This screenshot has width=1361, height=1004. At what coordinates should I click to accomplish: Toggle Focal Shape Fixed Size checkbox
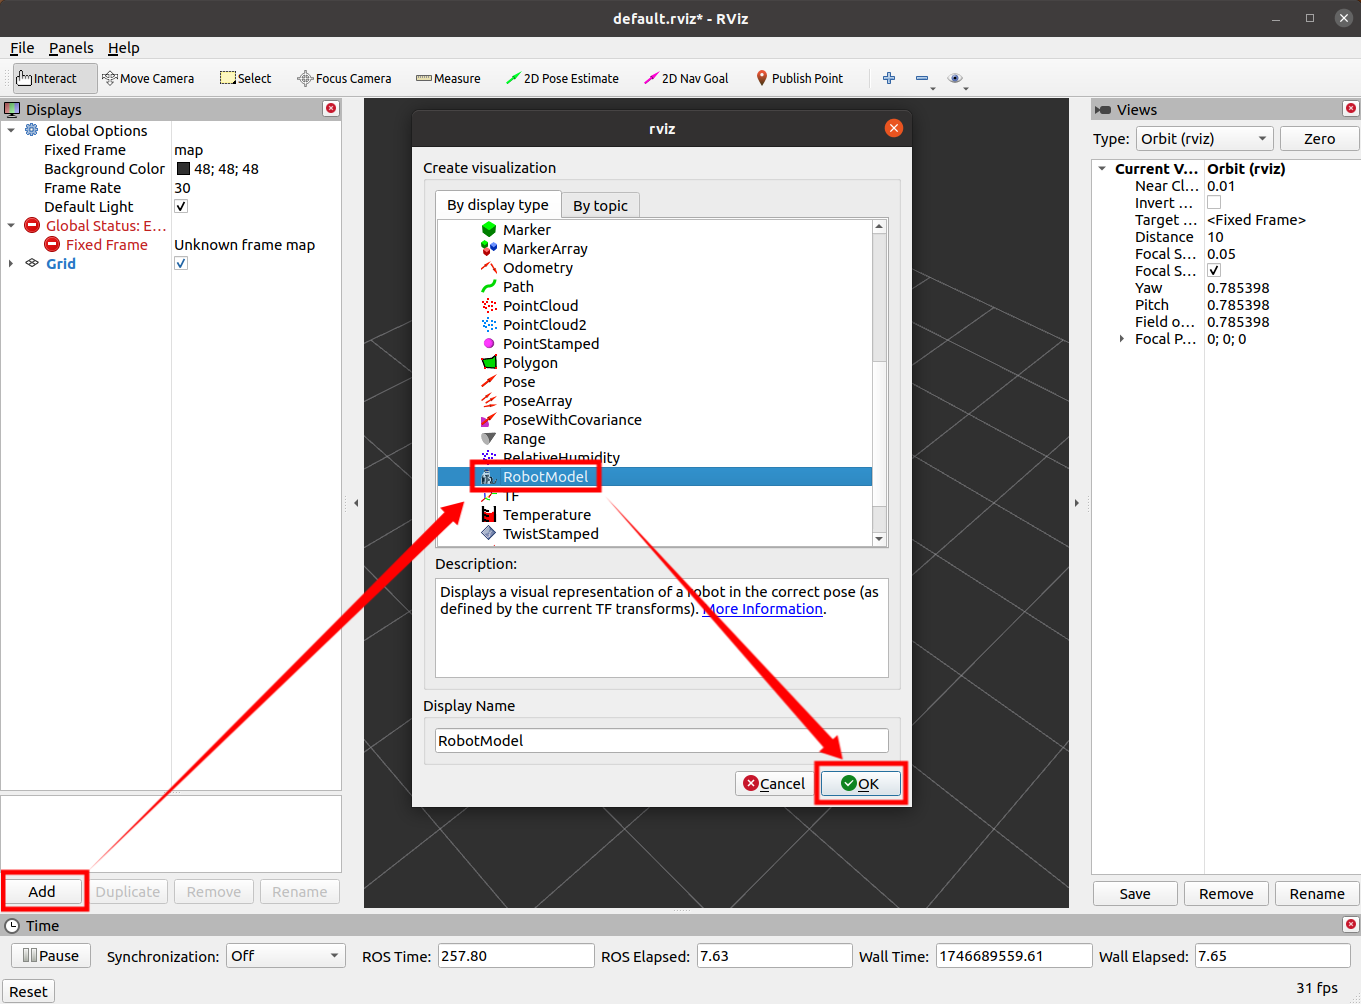[x=1214, y=271]
